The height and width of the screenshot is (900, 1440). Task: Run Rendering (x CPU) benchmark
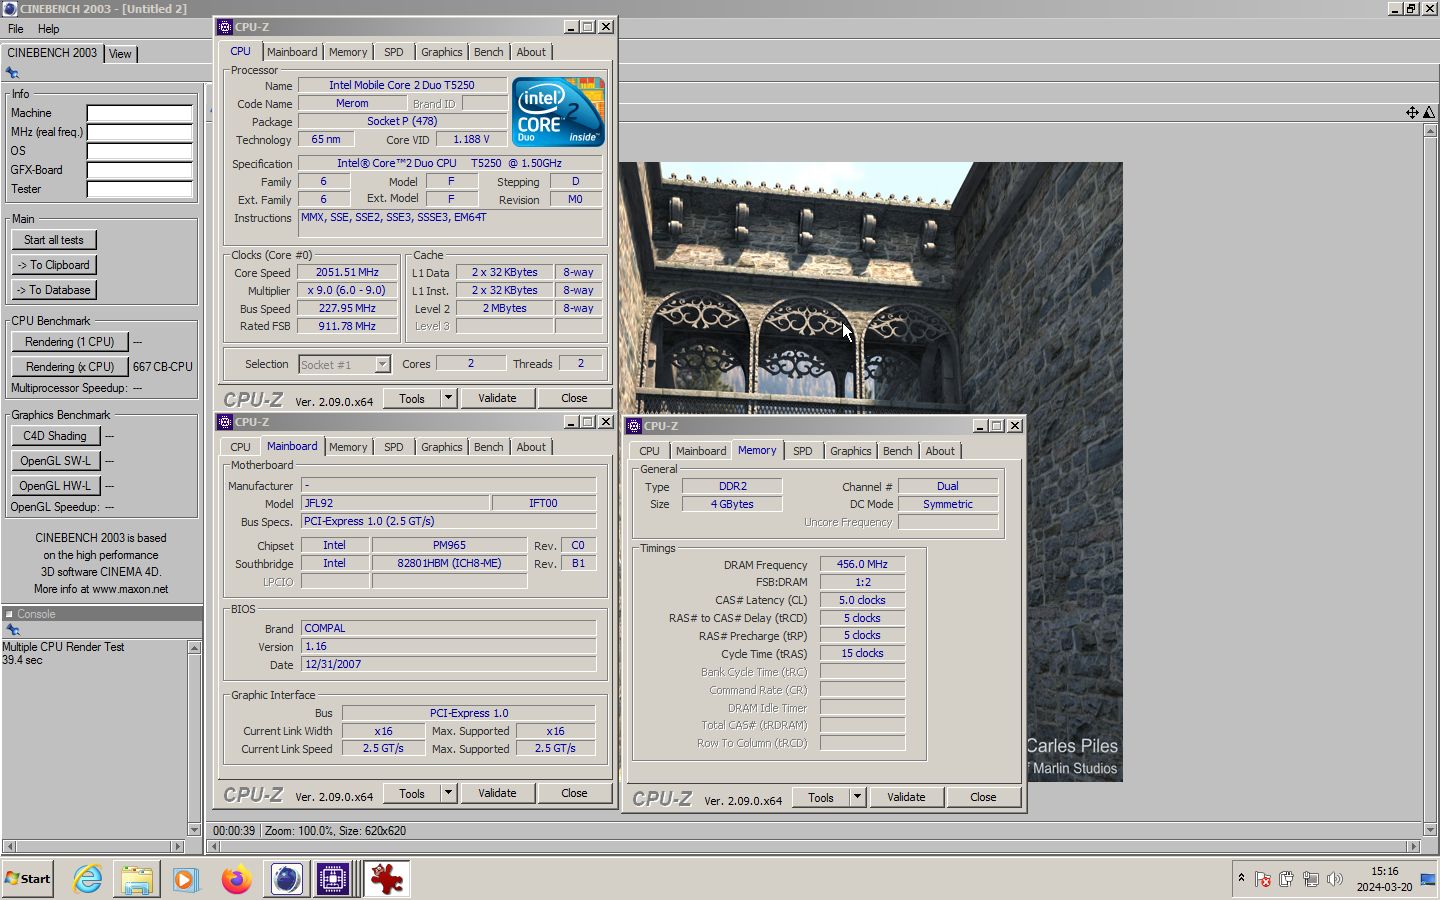tap(70, 367)
